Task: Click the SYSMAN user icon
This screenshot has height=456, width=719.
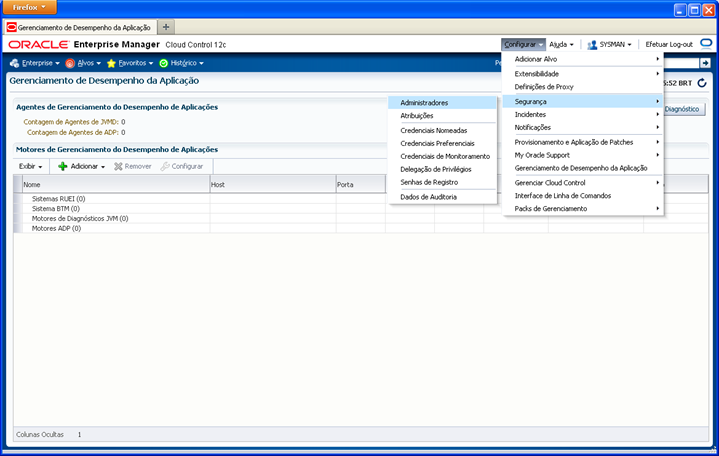Action: 592,44
